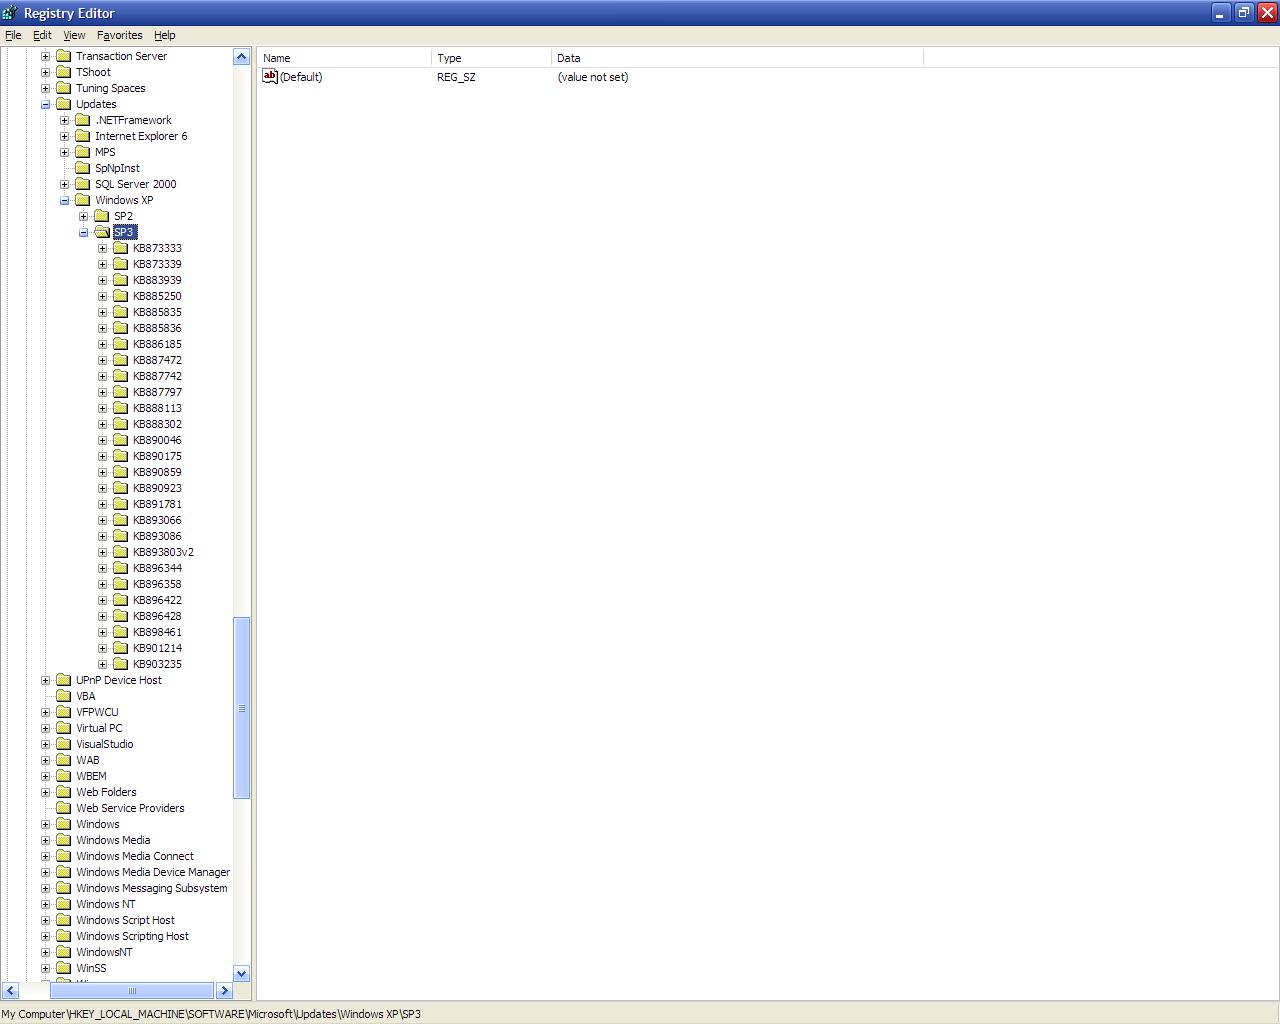This screenshot has width=1280, height=1024.
Task: Select the WinSS registry key
Action: pos(91,968)
